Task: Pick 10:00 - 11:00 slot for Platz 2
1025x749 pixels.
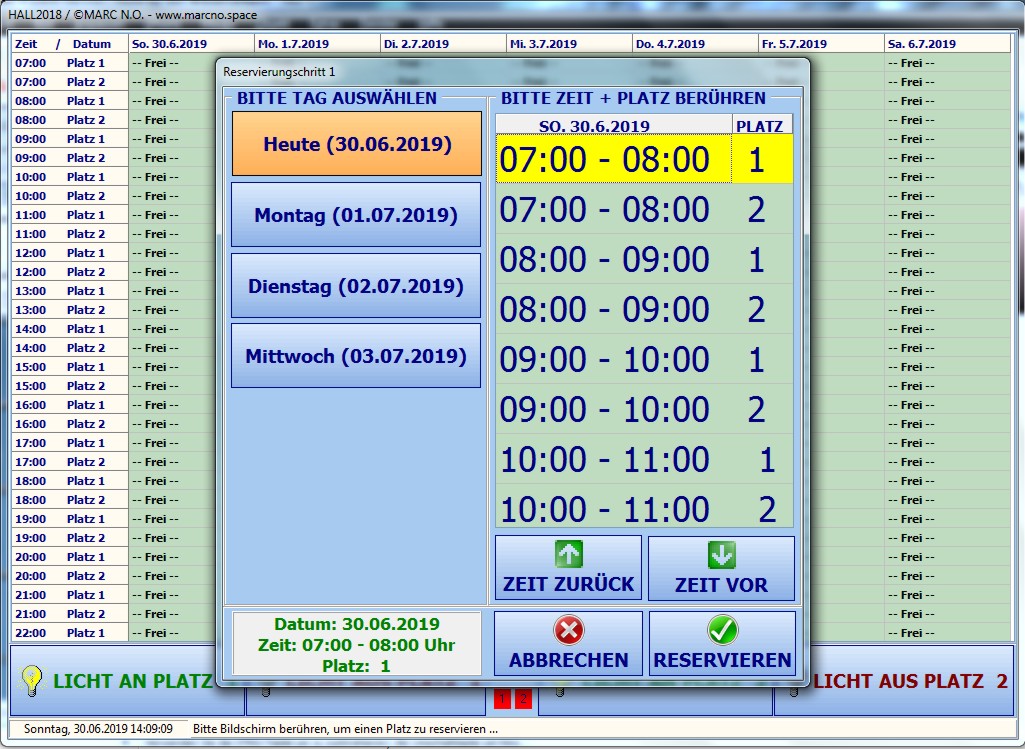Action: [x=644, y=510]
